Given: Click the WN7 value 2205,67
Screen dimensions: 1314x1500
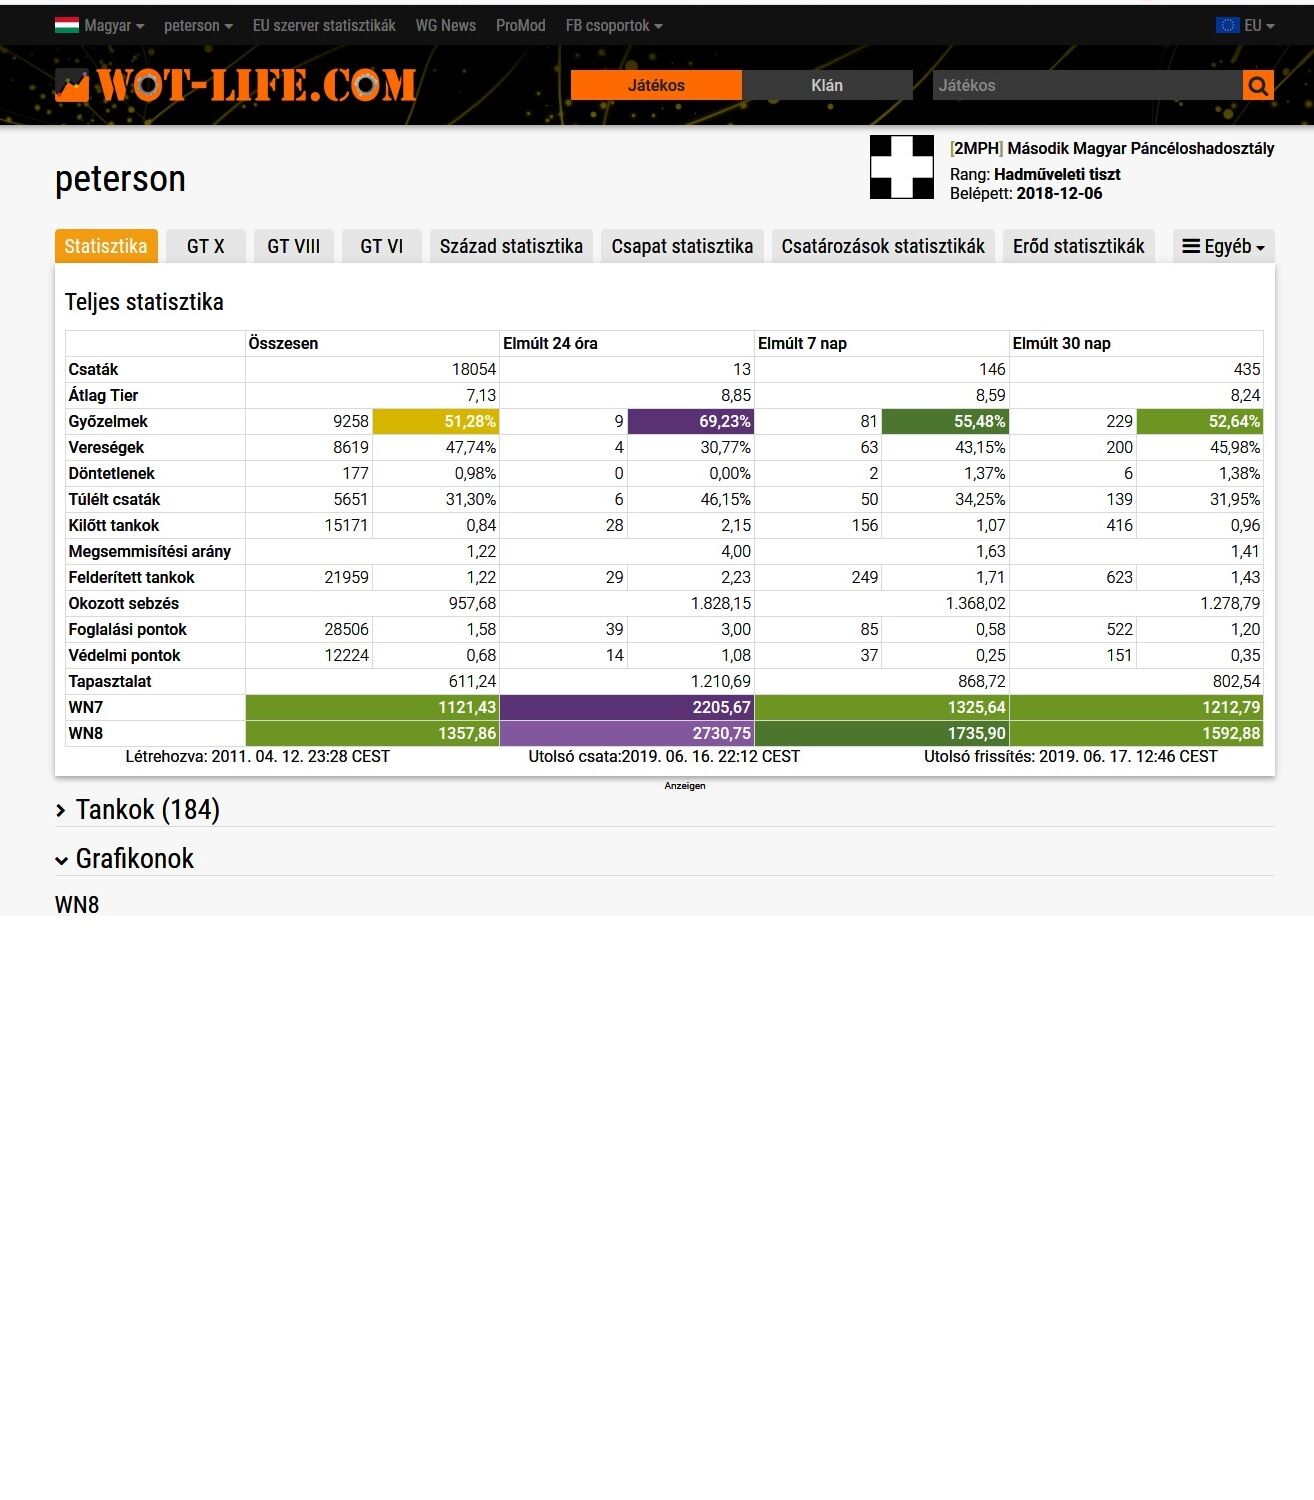Looking at the screenshot, I should [x=722, y=707].
